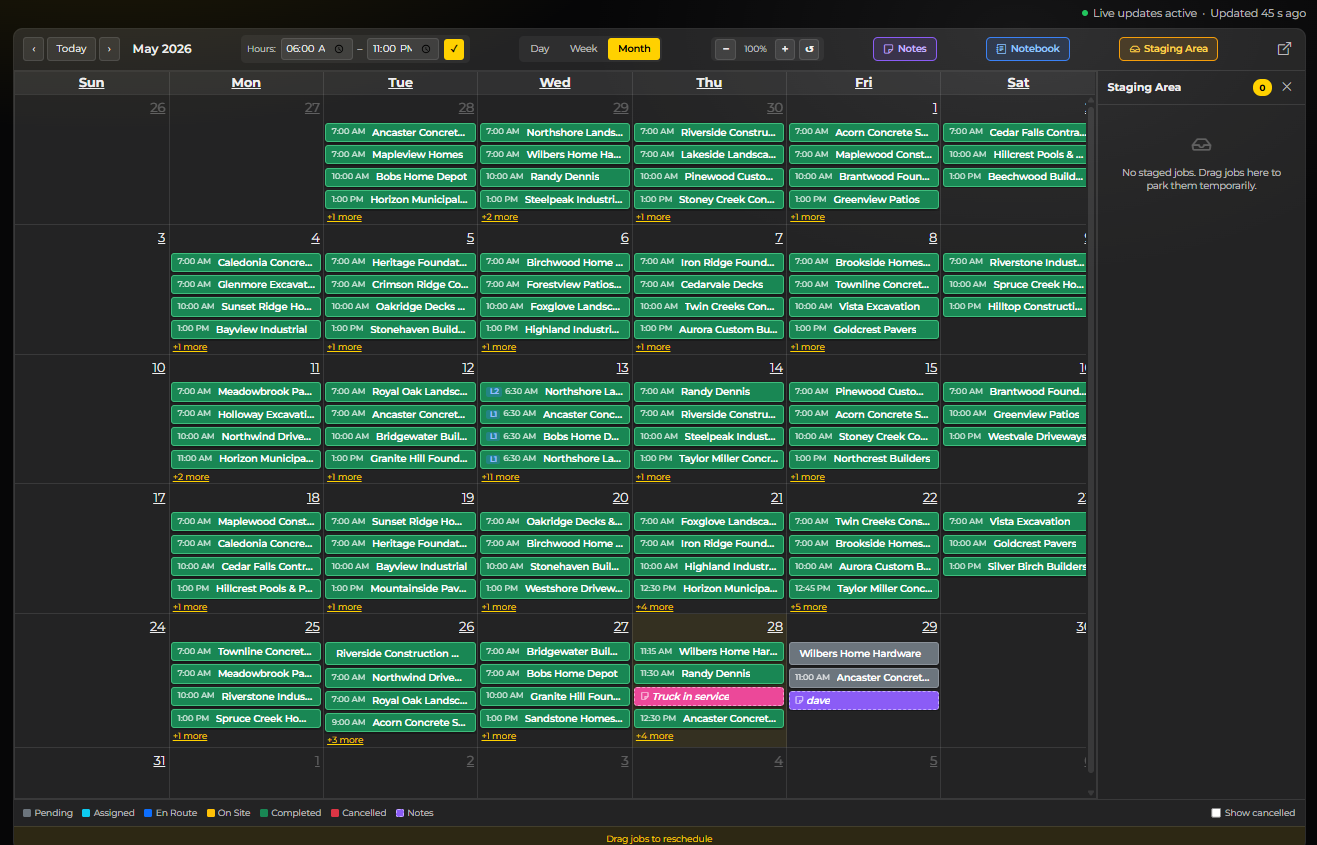Expand +2 more jobs on Wednesday April 29
Screen dimensions: 1317x845
click(x=500, y=217)
